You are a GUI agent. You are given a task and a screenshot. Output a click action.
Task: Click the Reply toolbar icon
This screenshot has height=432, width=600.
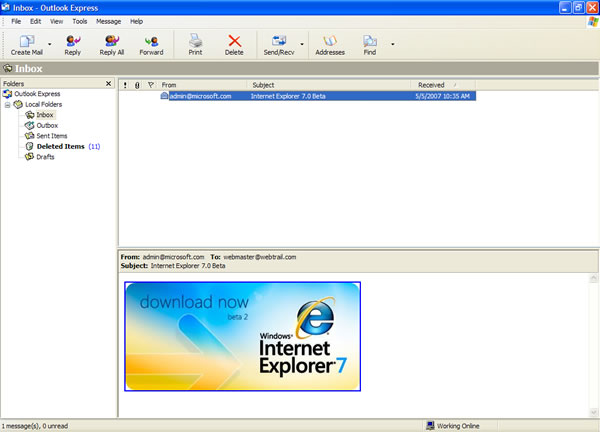72,41
